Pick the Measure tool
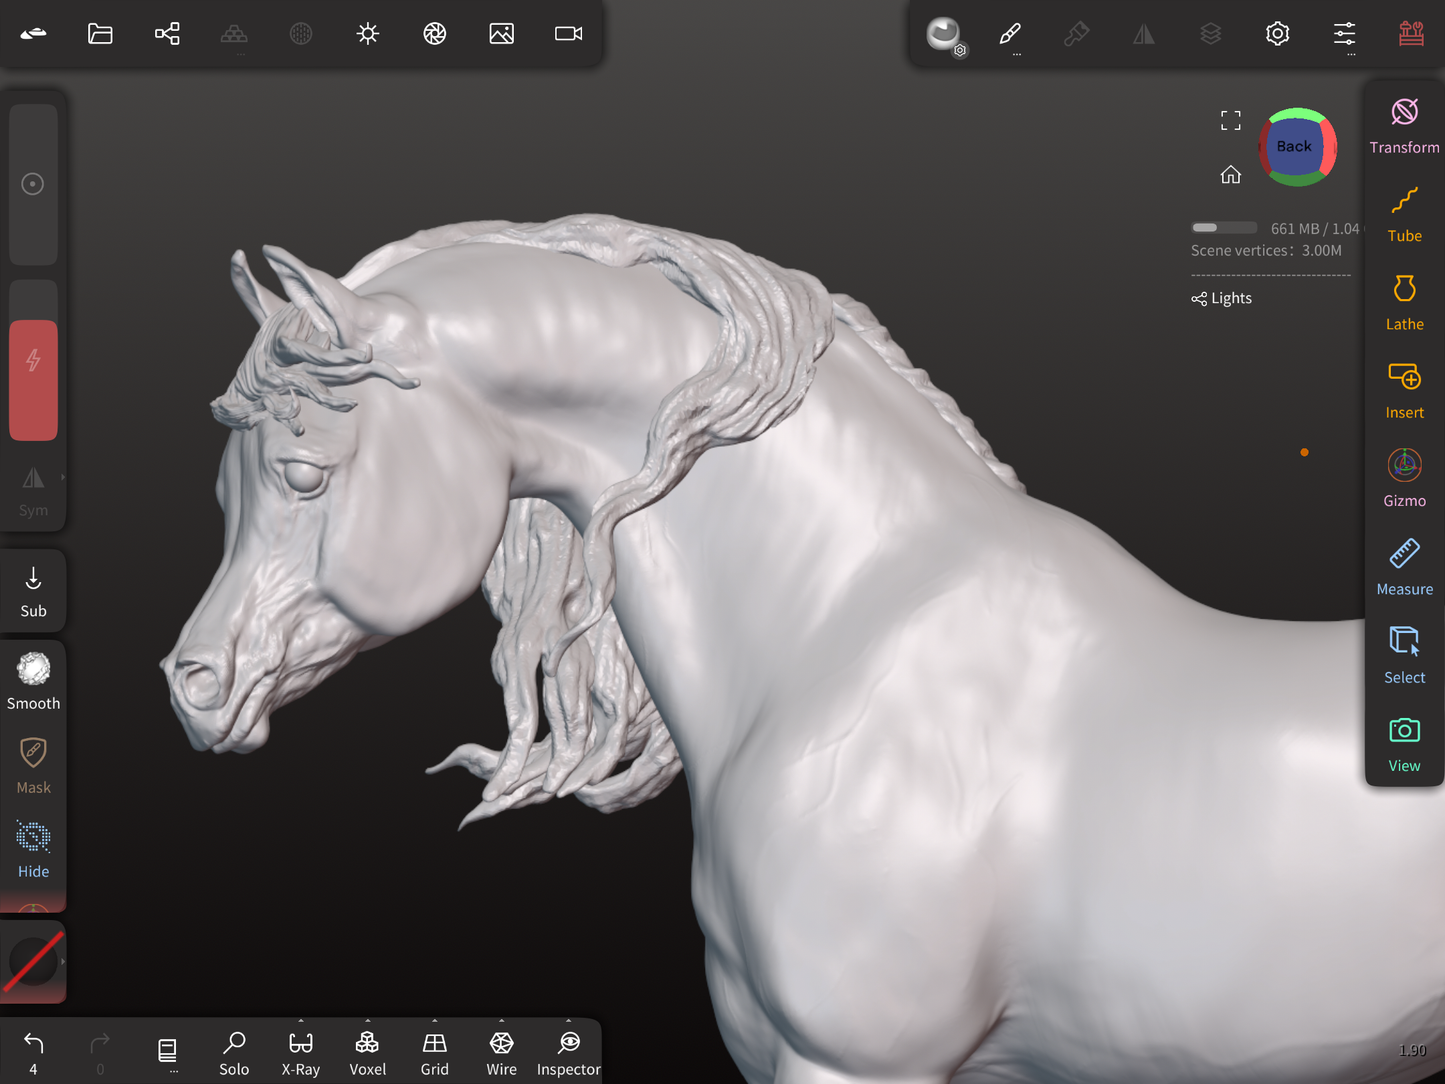Viewport: 1445px width, 1084px height. click(1404, 567)
